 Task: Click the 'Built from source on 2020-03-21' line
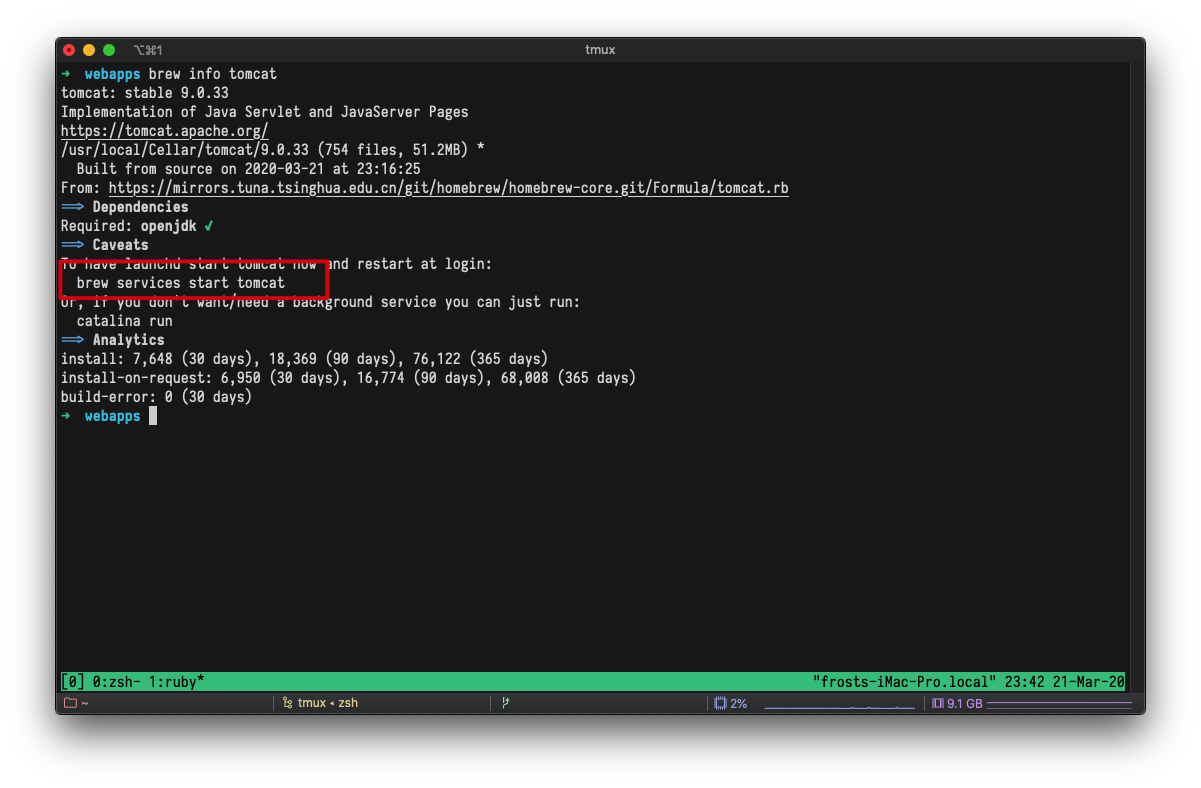(x=249, y=169)
